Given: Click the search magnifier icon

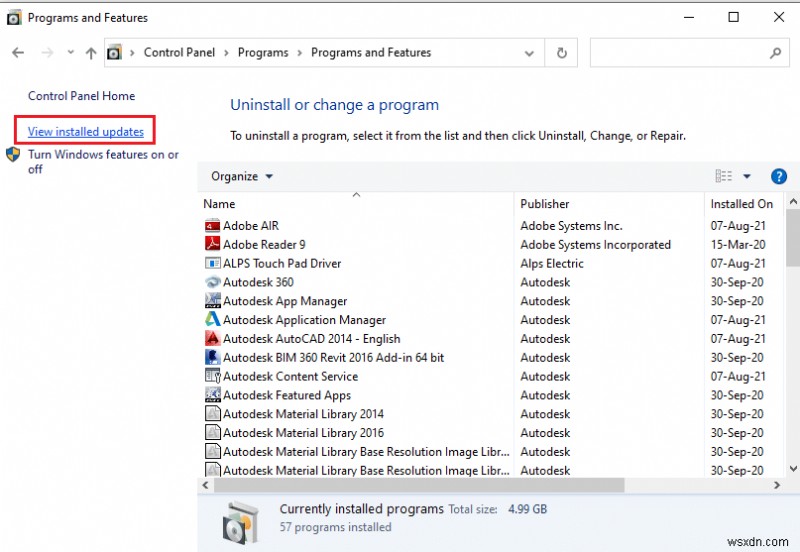Looking at the screenshot, I should tap(776, 53).
